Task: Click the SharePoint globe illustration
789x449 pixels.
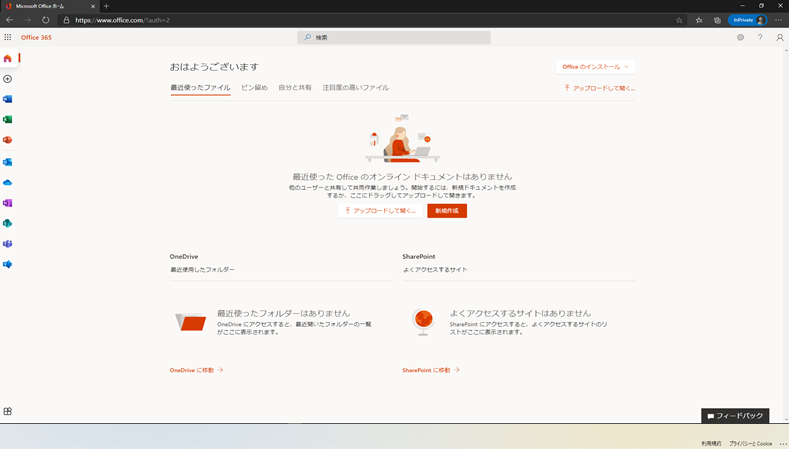Action: (x=423, y=322)
